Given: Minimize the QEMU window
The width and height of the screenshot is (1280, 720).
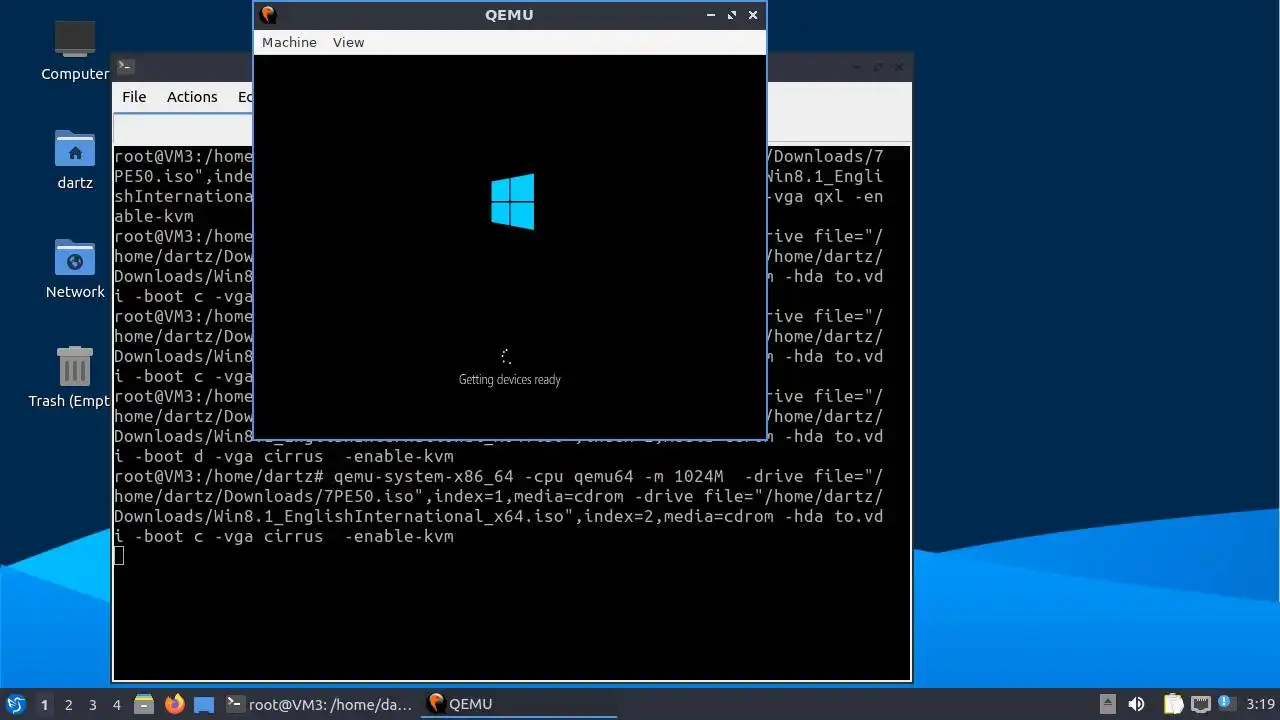Looking at the screenshot, I should (711, 15).
